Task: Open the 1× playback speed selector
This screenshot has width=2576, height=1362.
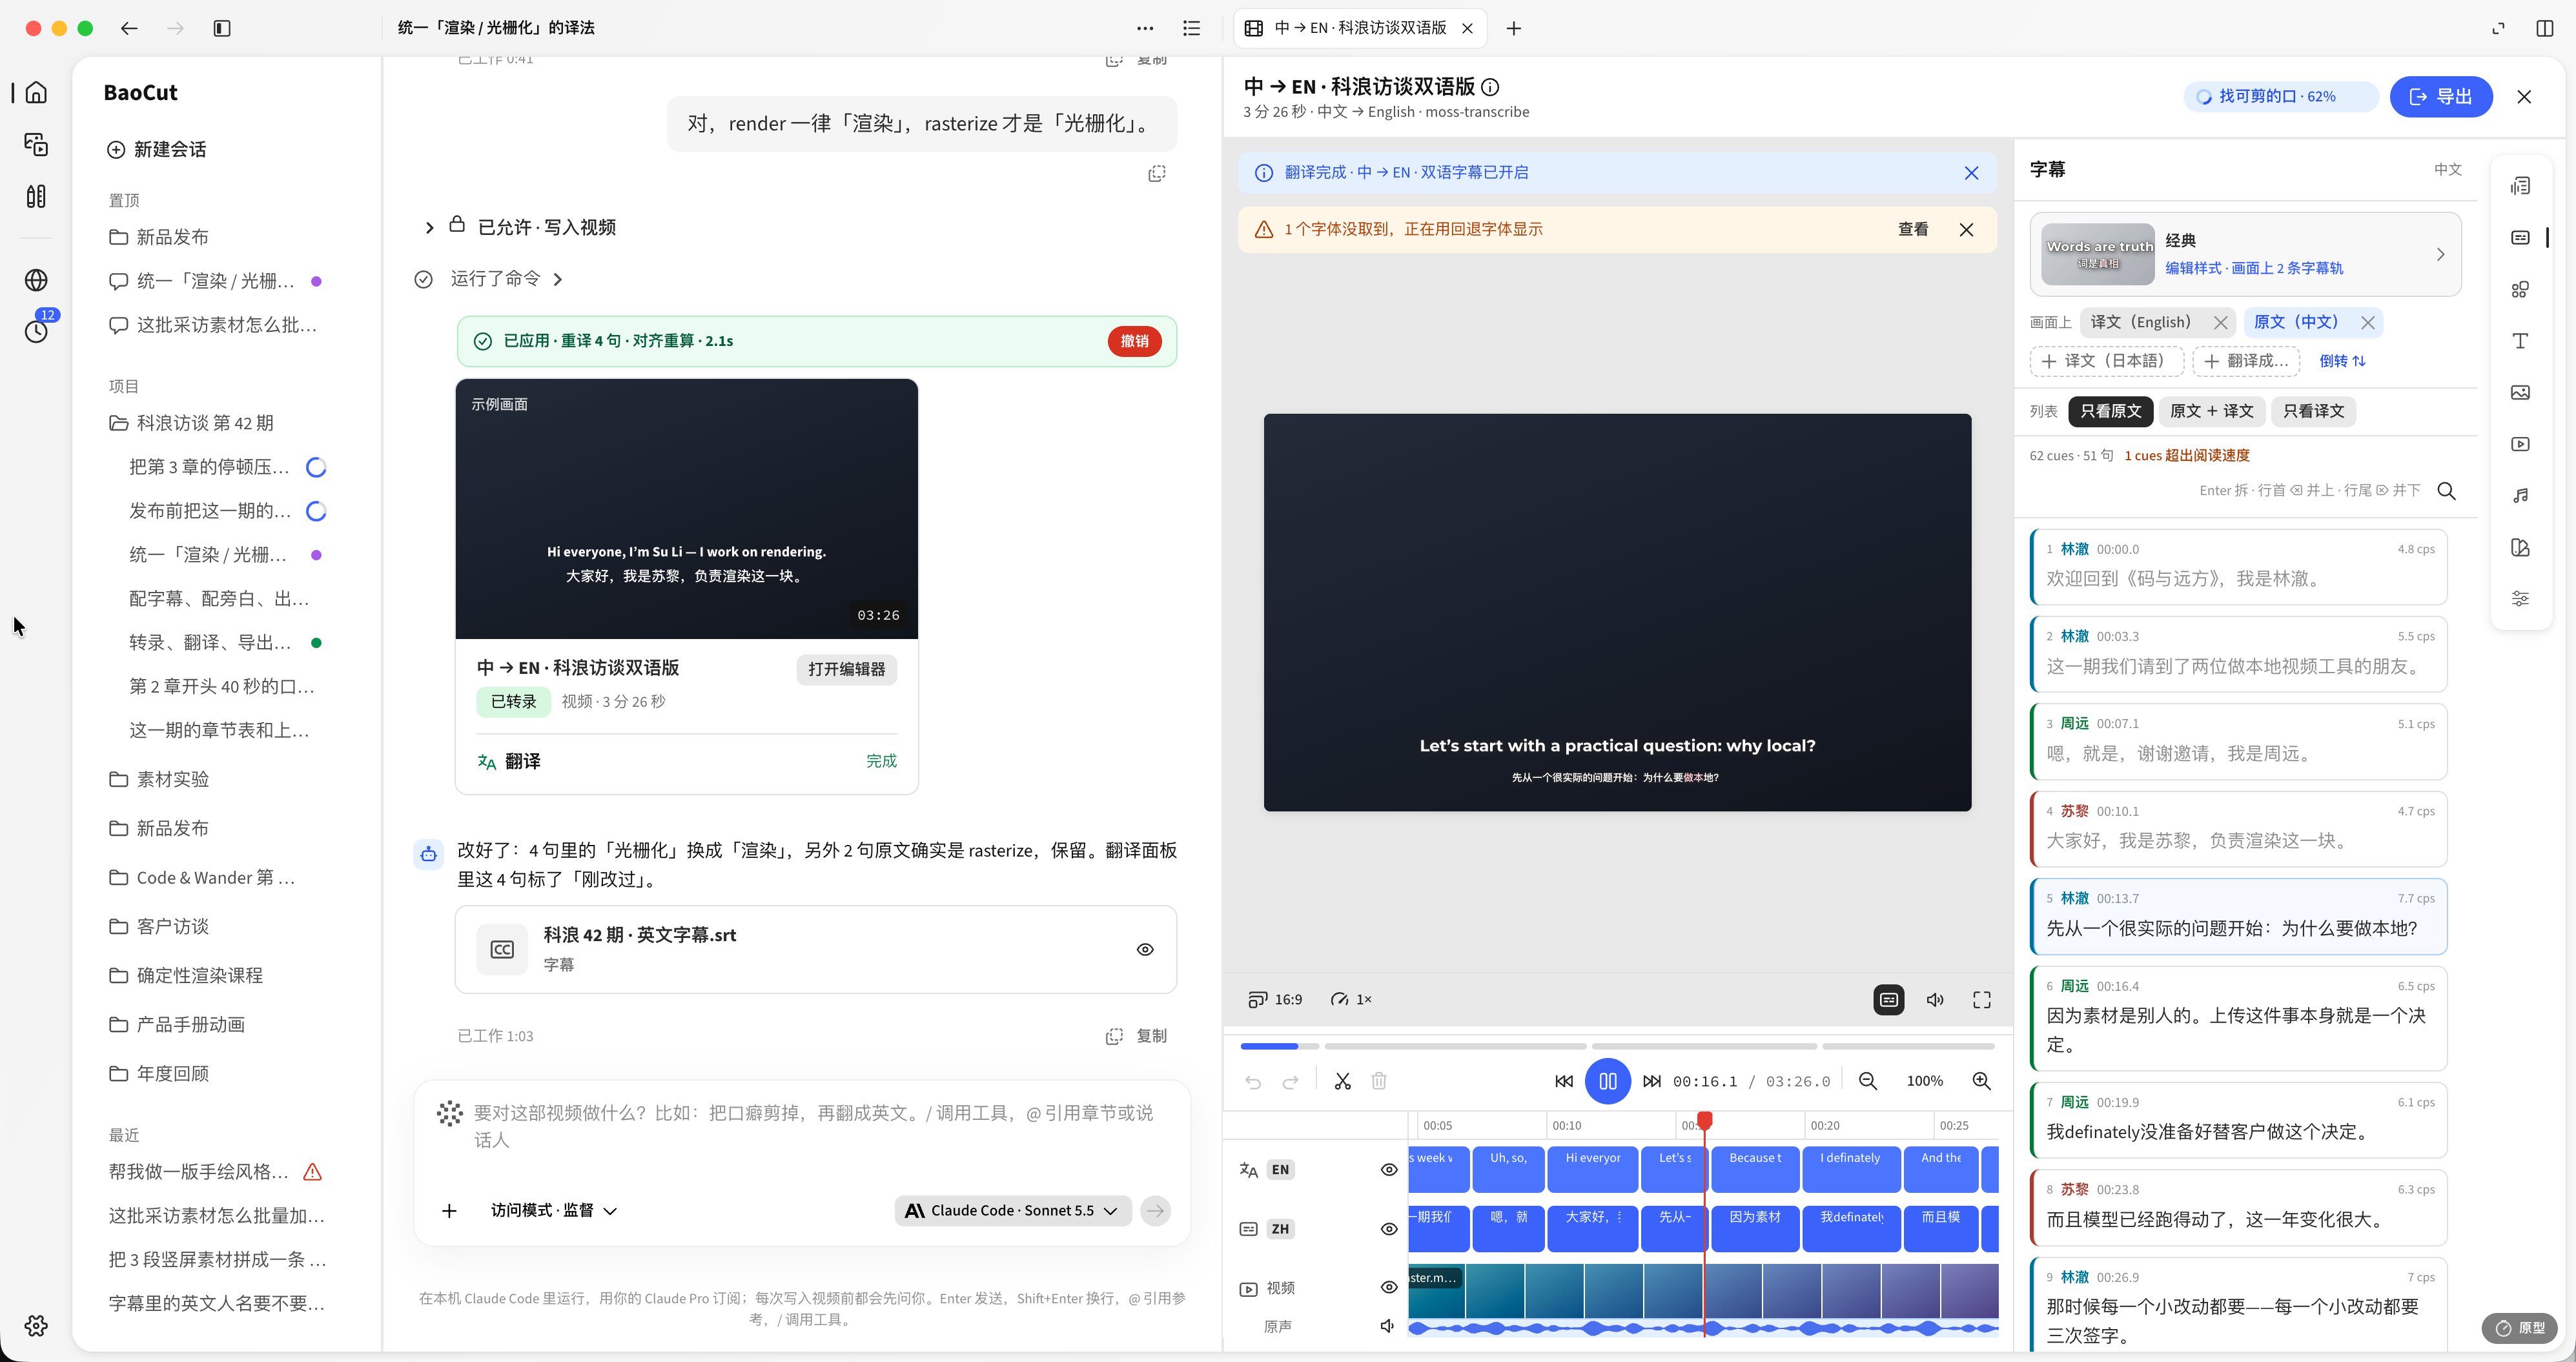Action: pyautogui.click(x=1351, y=999)
